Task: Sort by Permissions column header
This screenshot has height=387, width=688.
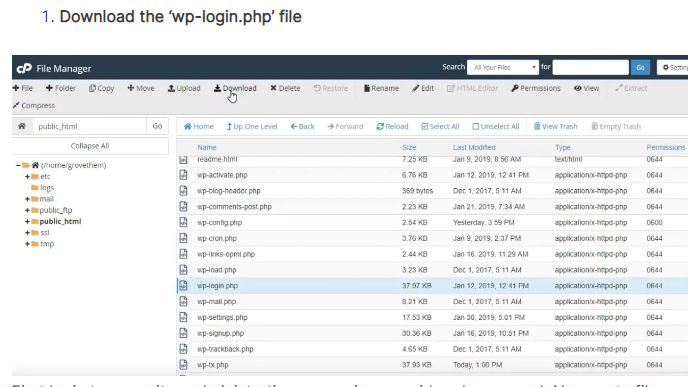Action: 666,147
